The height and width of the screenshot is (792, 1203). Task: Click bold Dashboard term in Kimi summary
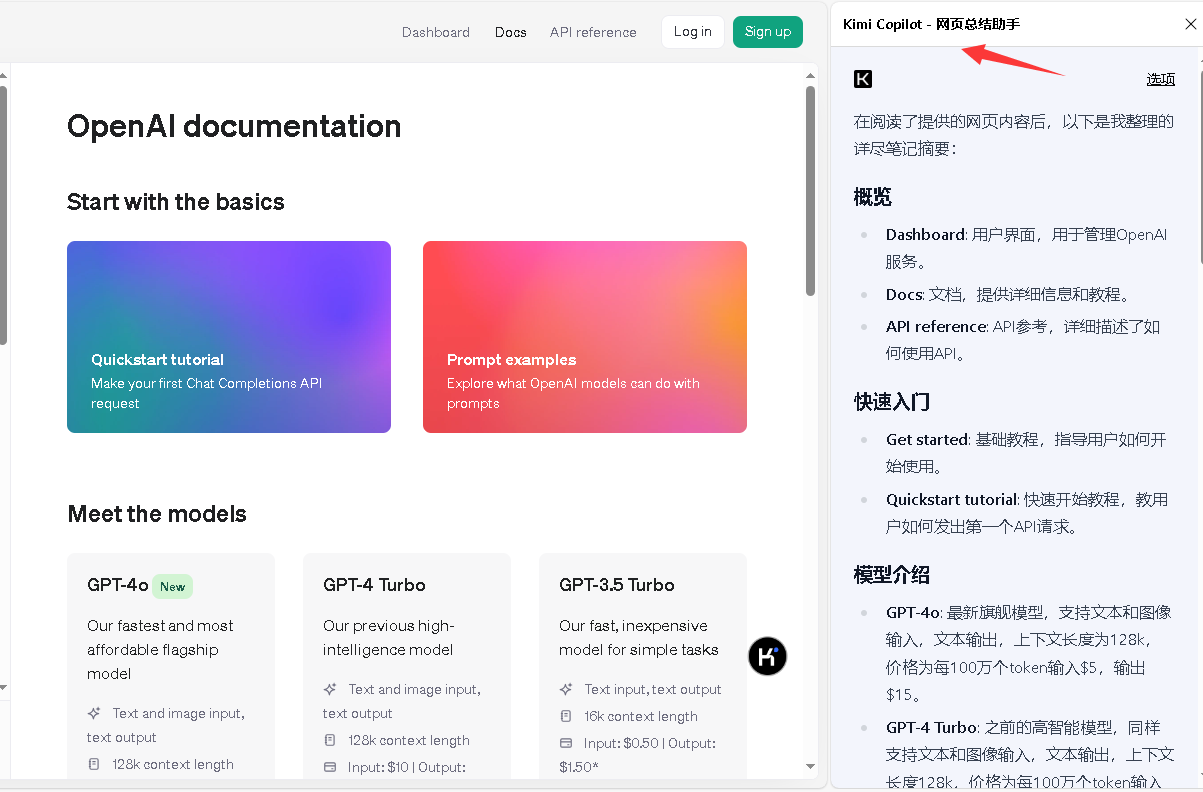[x=925, y=235]
